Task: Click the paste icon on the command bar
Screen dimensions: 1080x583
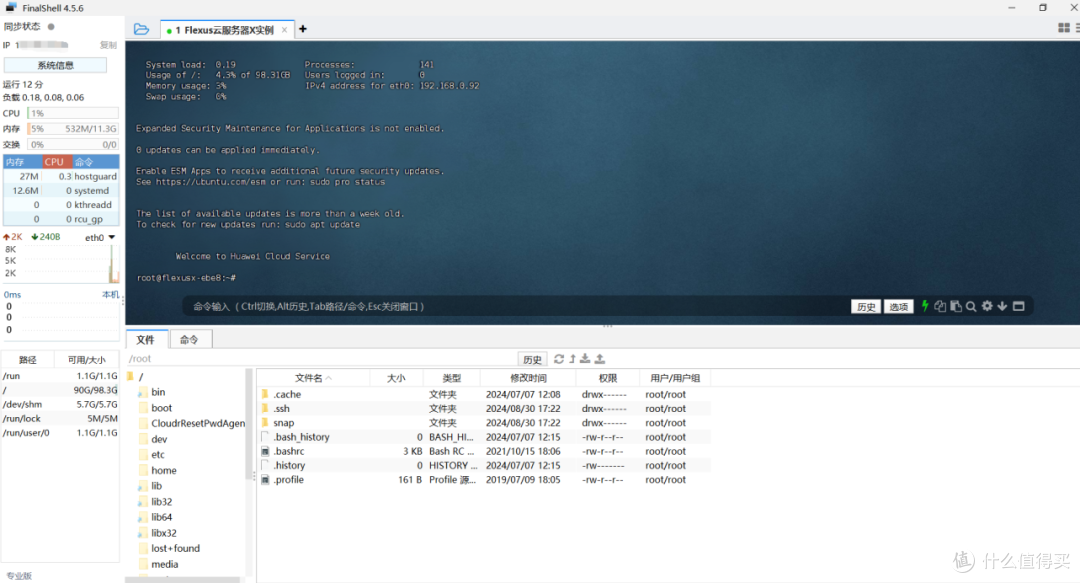Action: [x=956, y=305]
